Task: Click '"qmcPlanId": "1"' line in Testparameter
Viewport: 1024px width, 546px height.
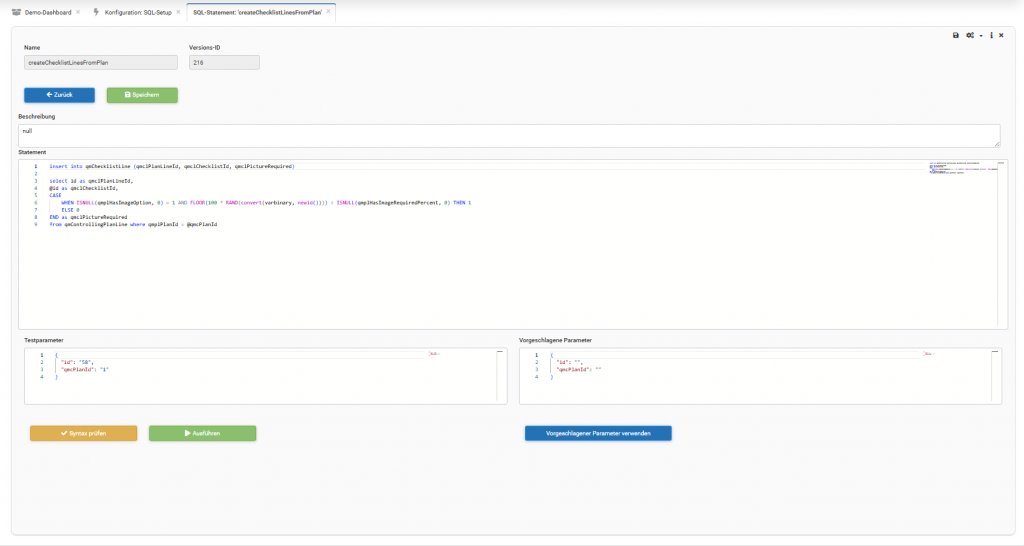Action: coord(84,369)
